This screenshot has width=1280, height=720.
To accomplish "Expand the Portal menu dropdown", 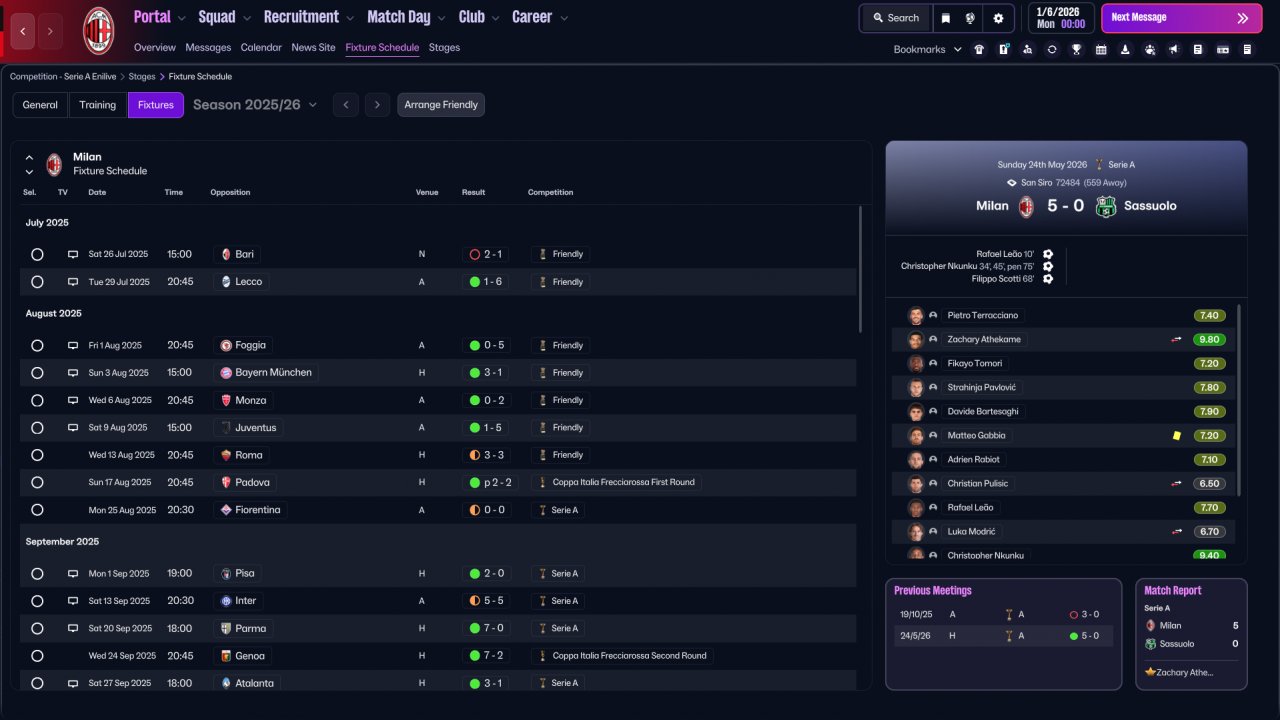I will [181, 18].
